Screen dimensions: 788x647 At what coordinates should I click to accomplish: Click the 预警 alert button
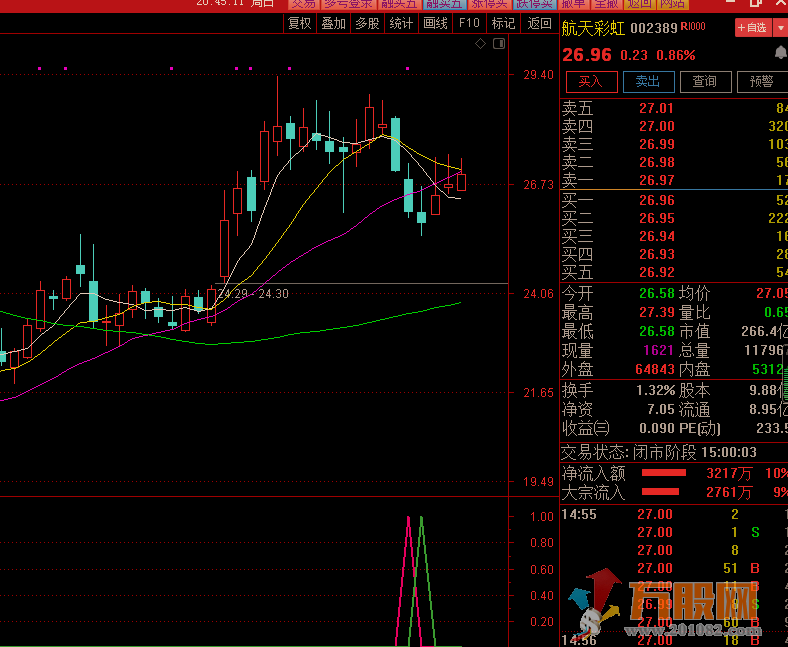pos(762,81)
